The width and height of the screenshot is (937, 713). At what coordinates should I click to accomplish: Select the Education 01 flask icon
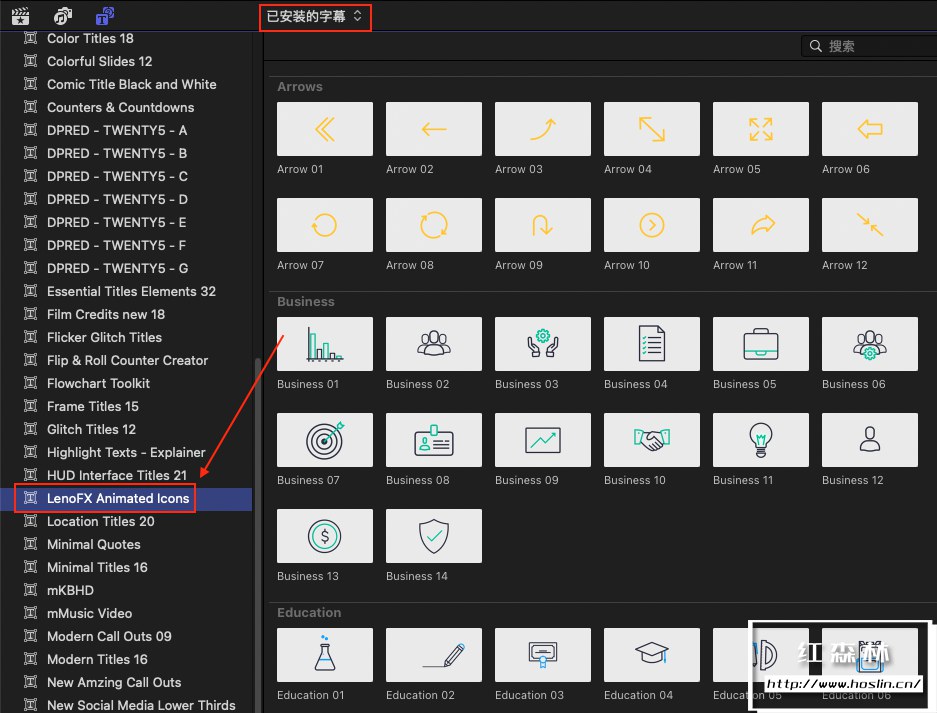[324, 655]
